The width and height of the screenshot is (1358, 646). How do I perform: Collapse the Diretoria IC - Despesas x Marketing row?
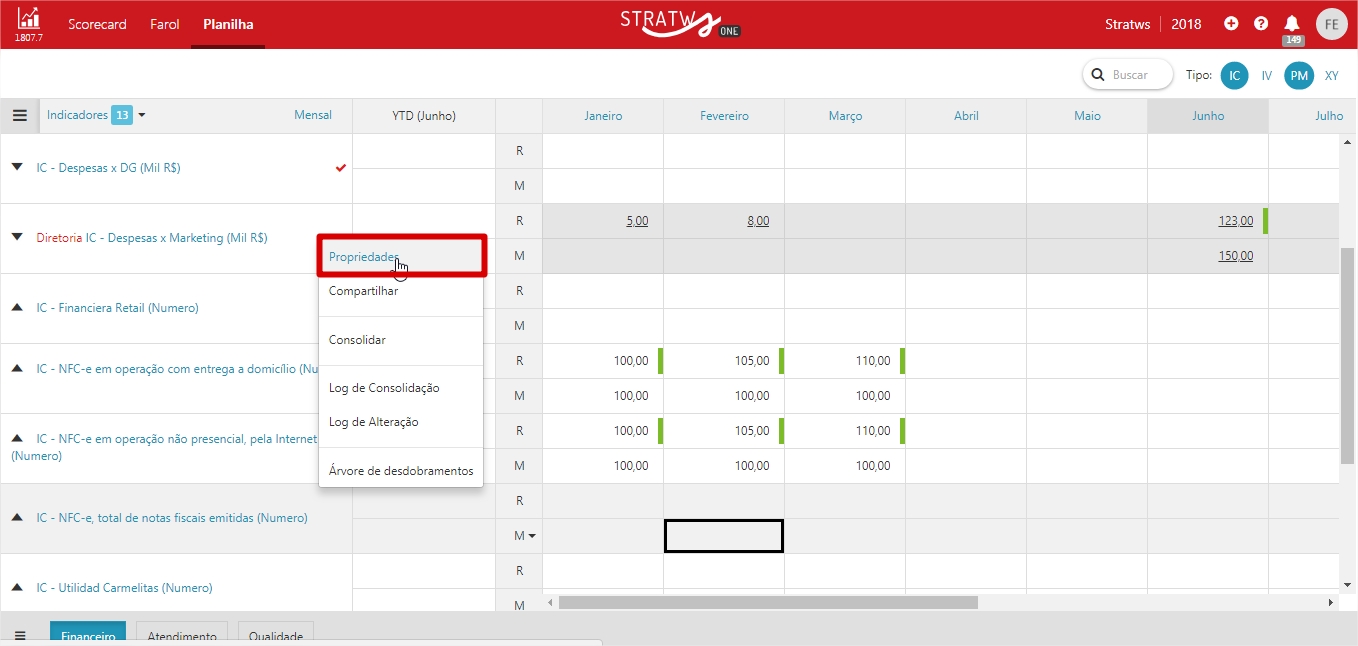tap(16, 237)
